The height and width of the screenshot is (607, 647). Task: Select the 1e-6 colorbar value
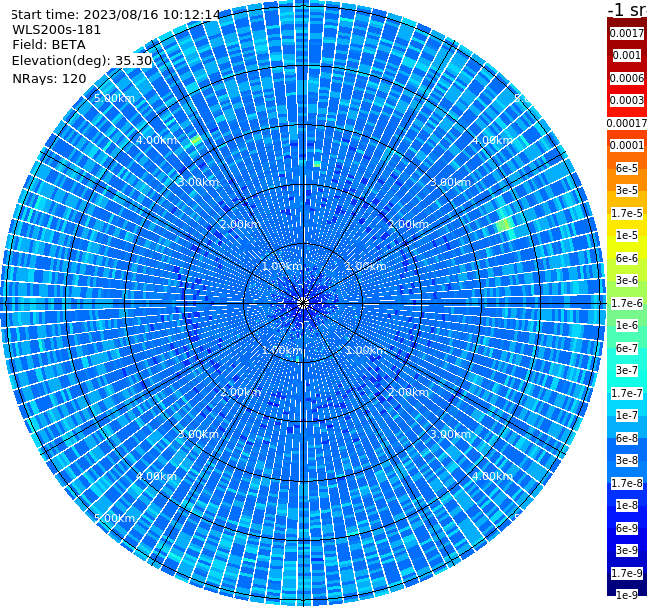(627, 325)
